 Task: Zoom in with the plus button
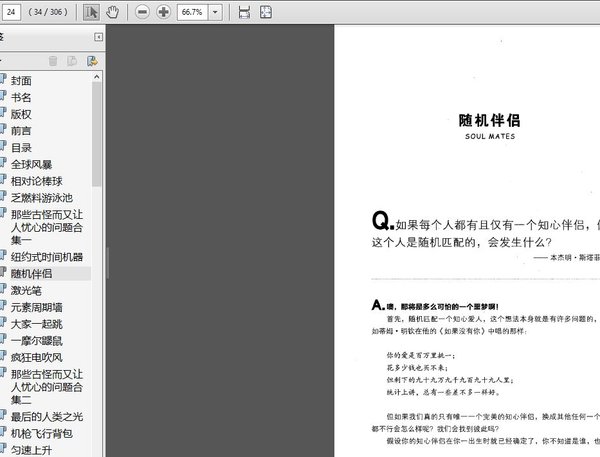(x=163, y=12)
